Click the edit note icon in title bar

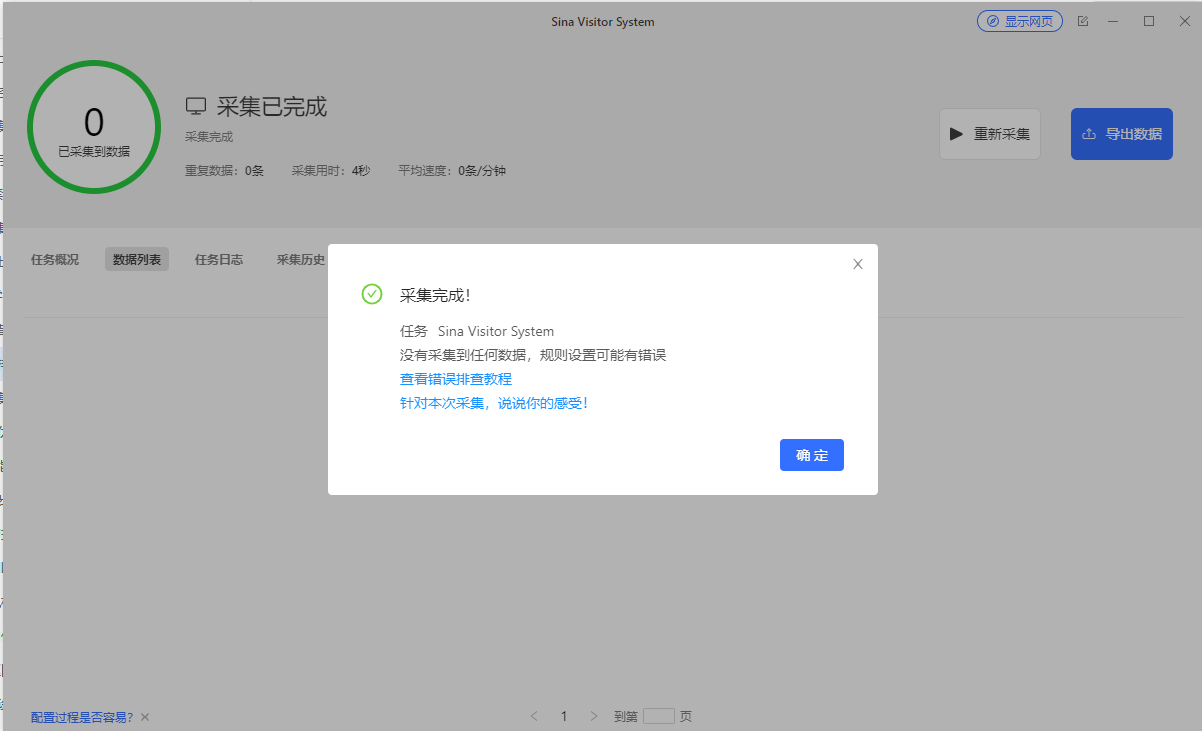[x=1083, y=21]
